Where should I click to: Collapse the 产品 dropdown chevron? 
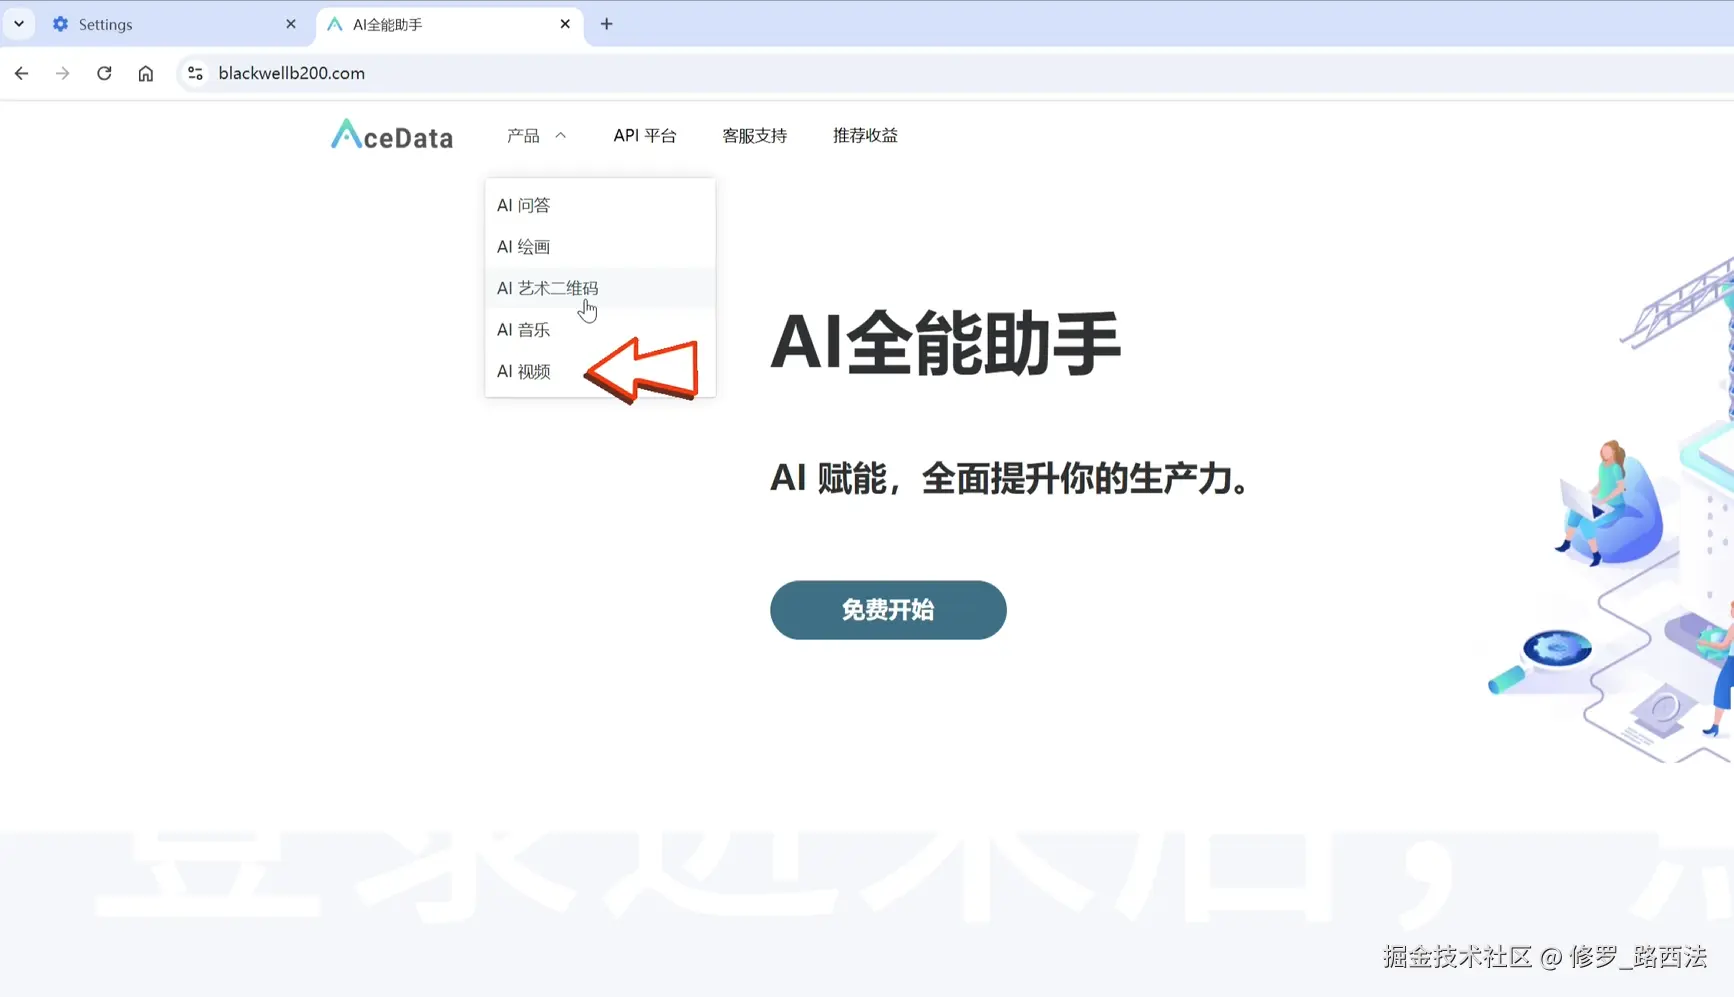[x=562, y=135]
